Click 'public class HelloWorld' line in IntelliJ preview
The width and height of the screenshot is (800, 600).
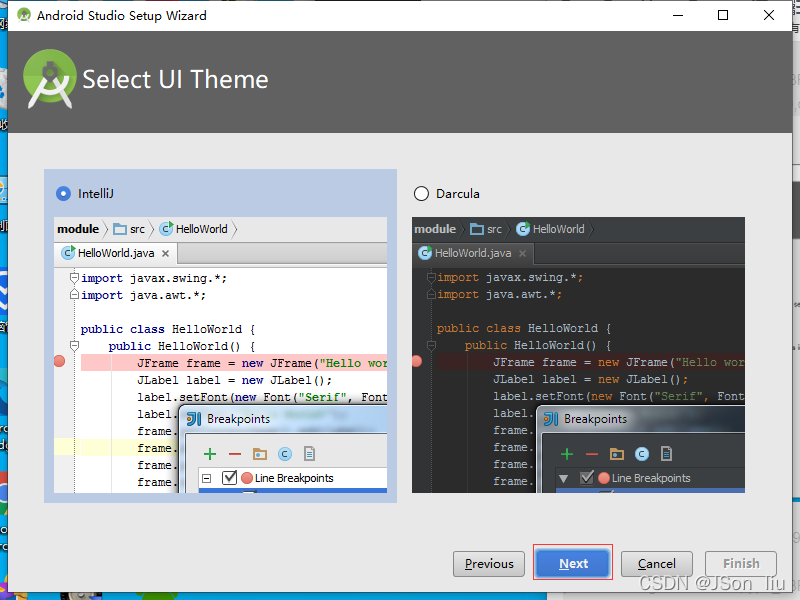(168, 329)
